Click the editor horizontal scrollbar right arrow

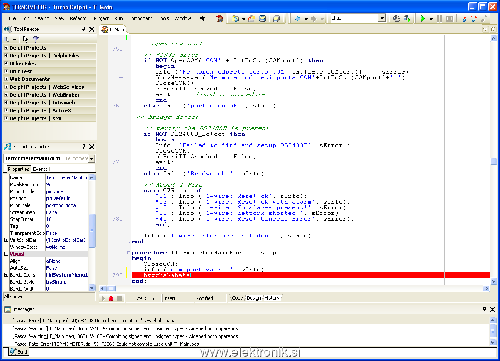pos(486,288)
